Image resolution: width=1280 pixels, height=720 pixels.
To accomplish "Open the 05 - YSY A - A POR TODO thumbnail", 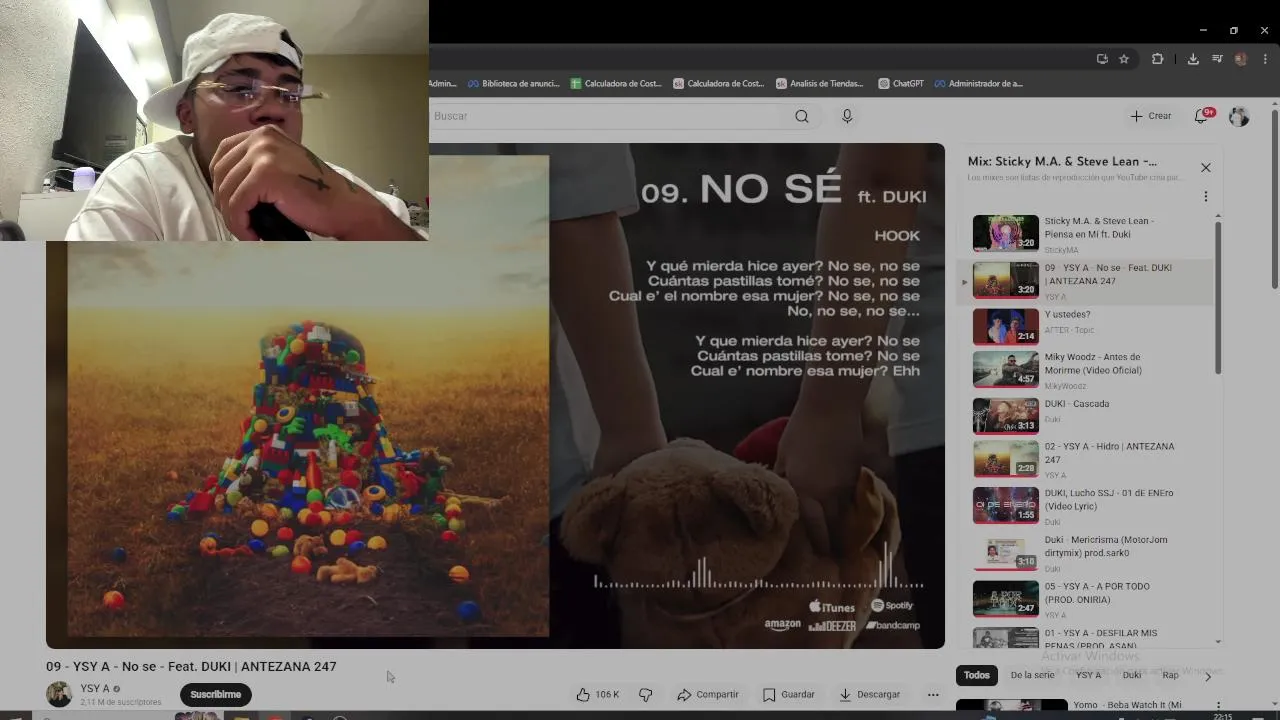I will [1006, 599].
